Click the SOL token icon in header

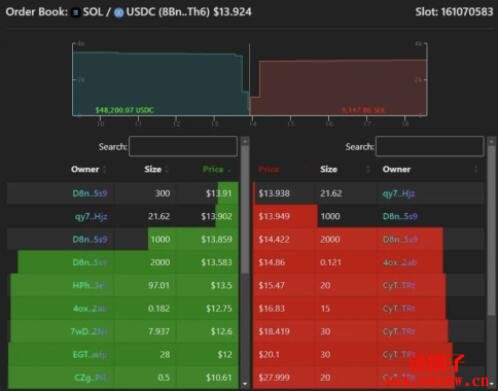pyautogui.click(x=76, y=13)
